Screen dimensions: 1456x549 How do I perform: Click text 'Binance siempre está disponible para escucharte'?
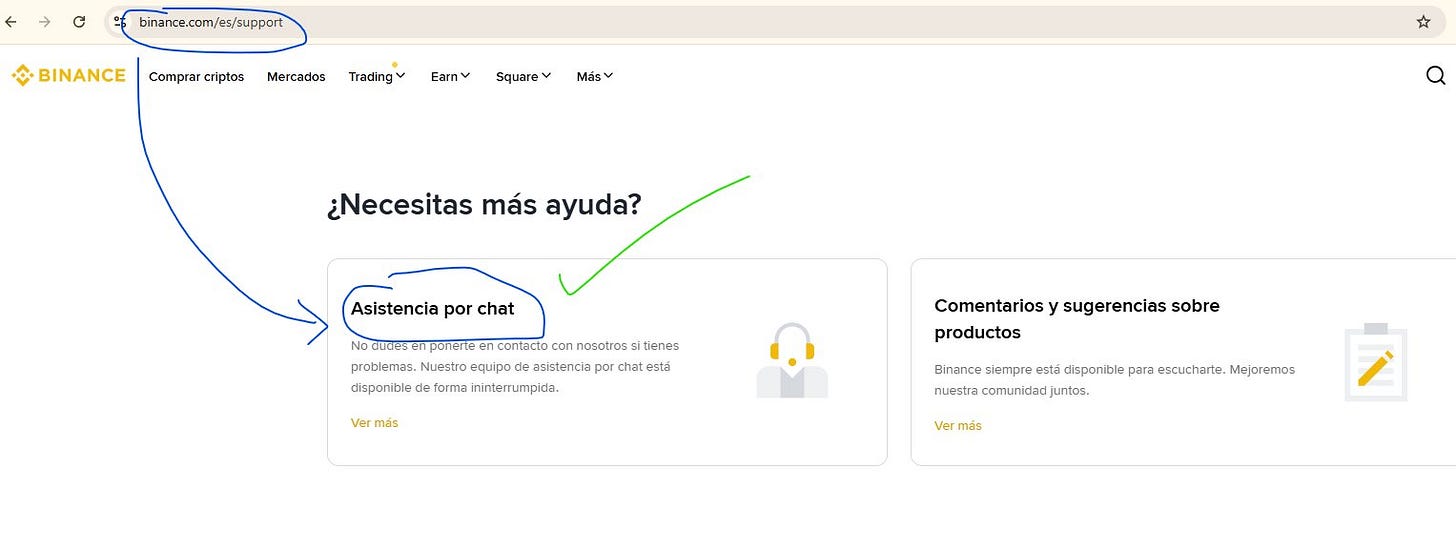click(1078, 369)
